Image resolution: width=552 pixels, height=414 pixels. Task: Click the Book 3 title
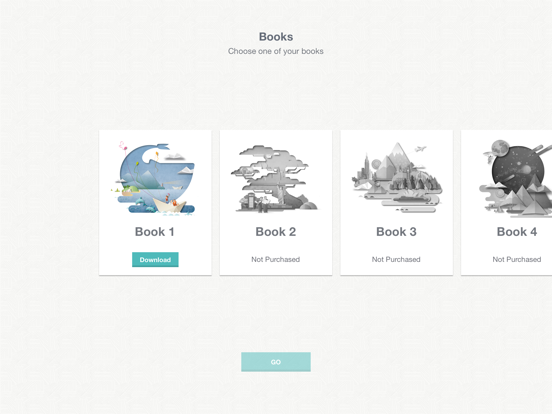[x=396, y=232]
